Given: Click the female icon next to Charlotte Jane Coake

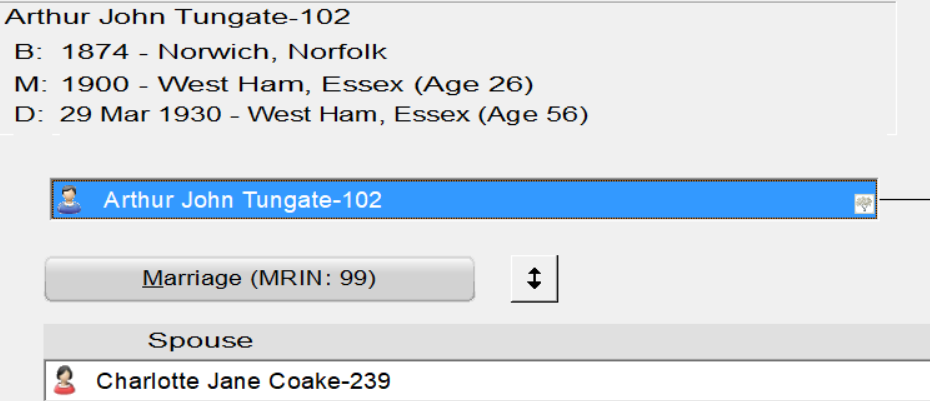Looking at the screenshot, I should click(x=65, y=380).
